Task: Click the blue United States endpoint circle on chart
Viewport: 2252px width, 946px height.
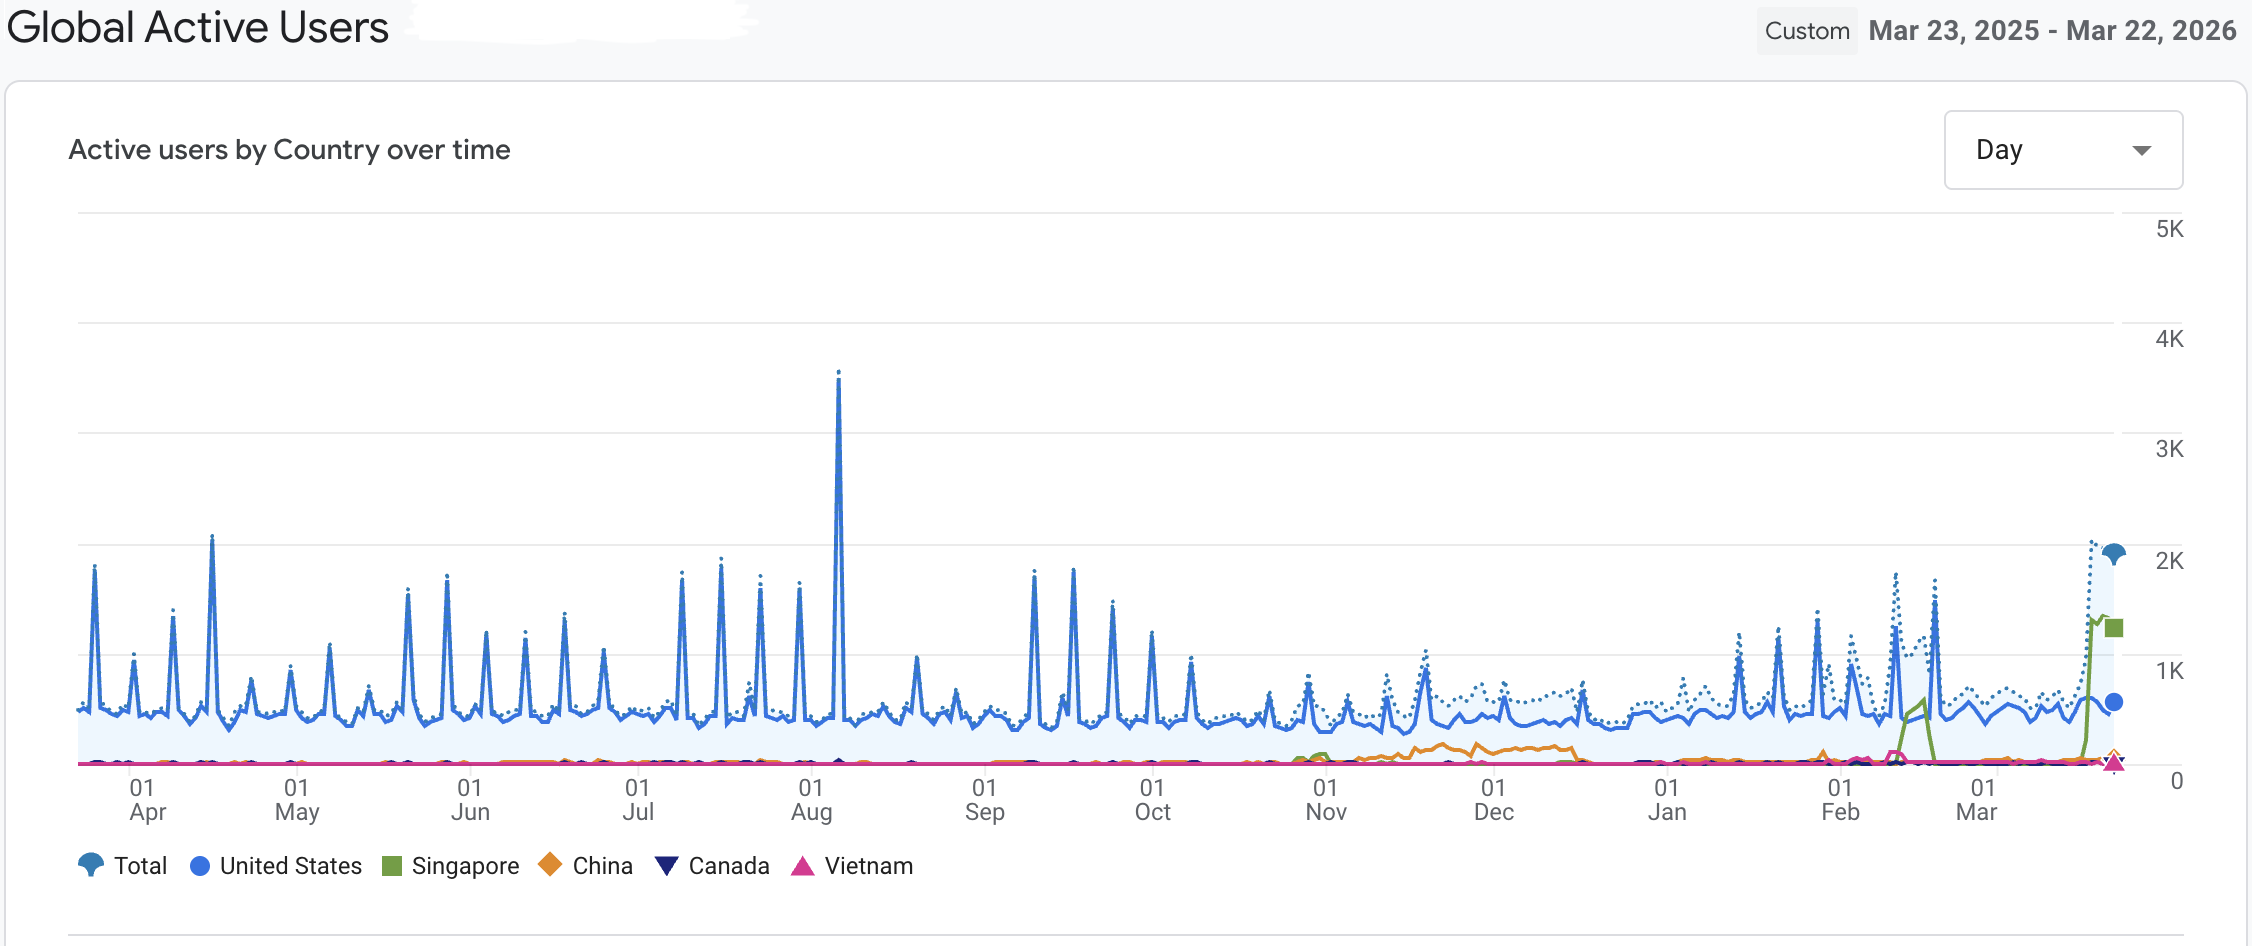Action: (x=2113, y=702)
